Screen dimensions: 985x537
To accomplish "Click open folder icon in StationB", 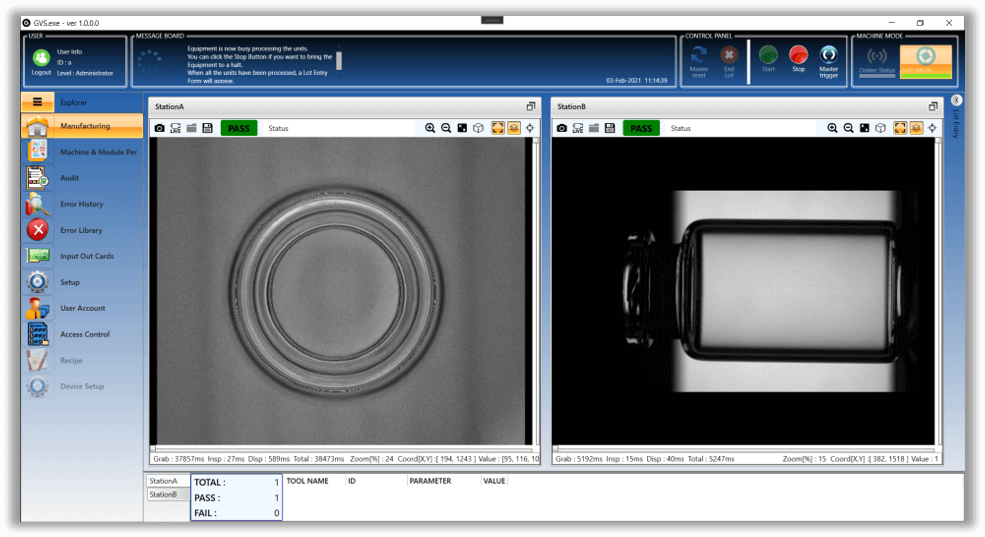I will (x=594, y=128).
